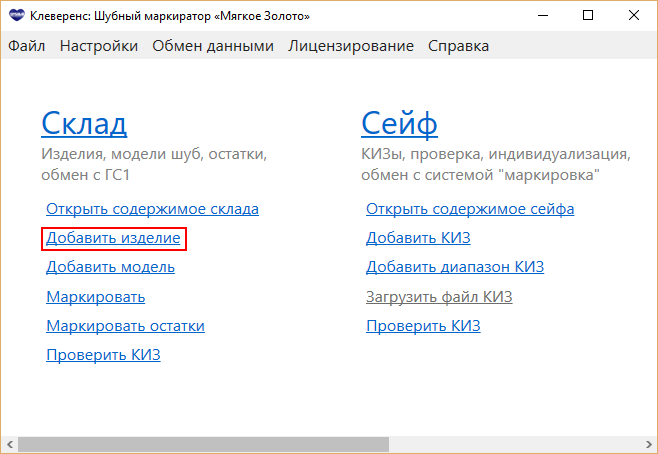Click Проверить КИЗ under Склад

(103, 355)
